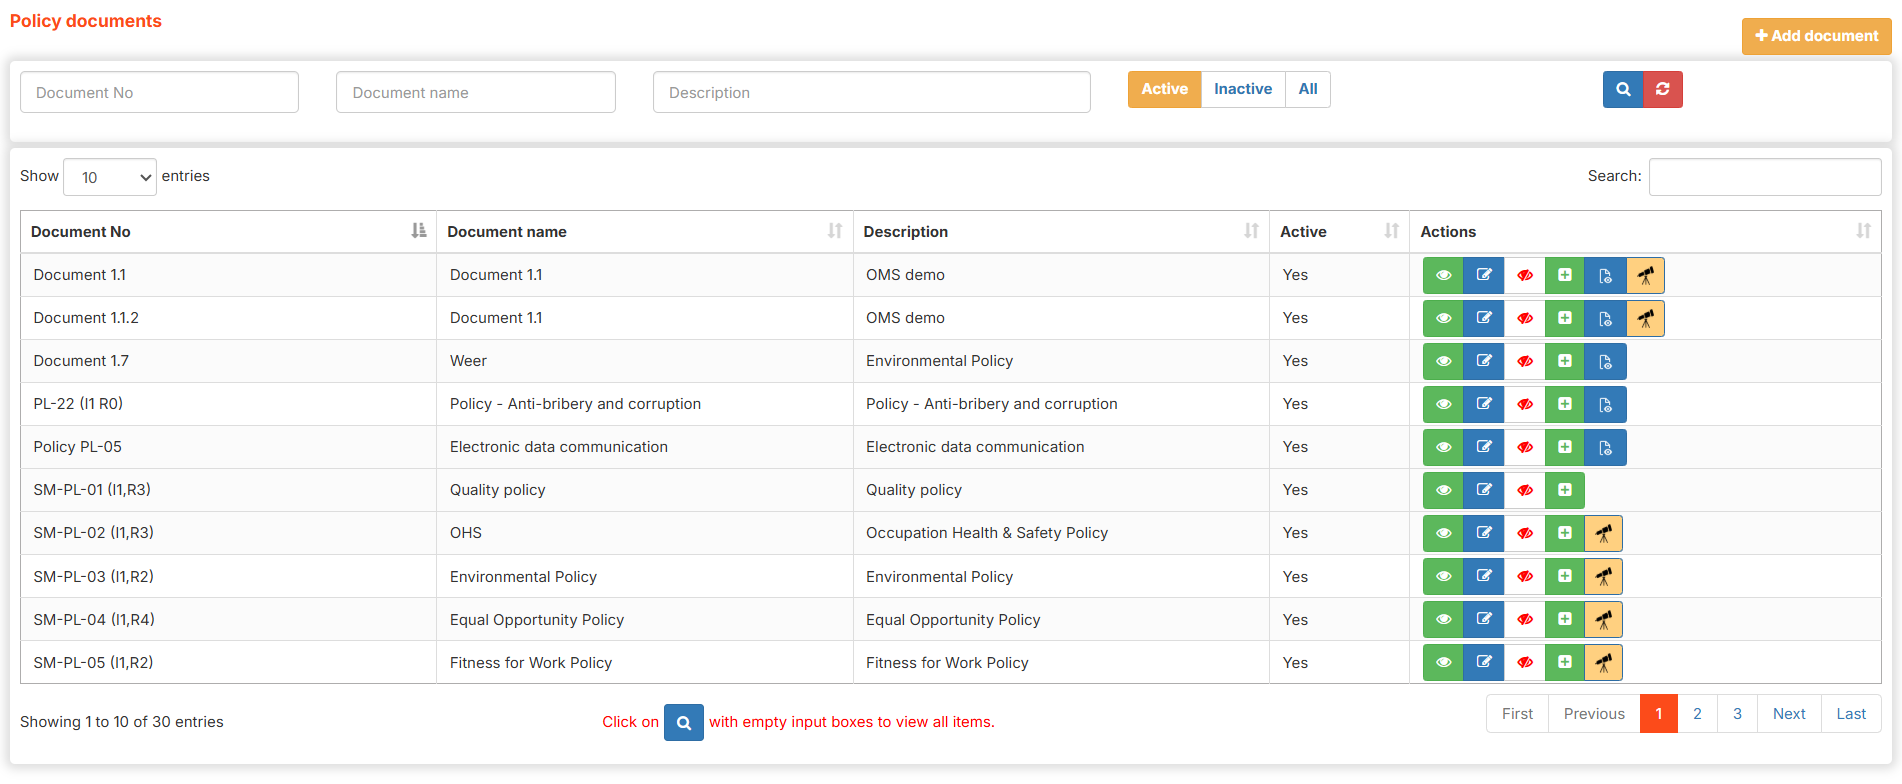Image resolution: width=1902 pixels, height=784 pixels.
Task: Select the All filter tab
Action: click(1308, 89)
